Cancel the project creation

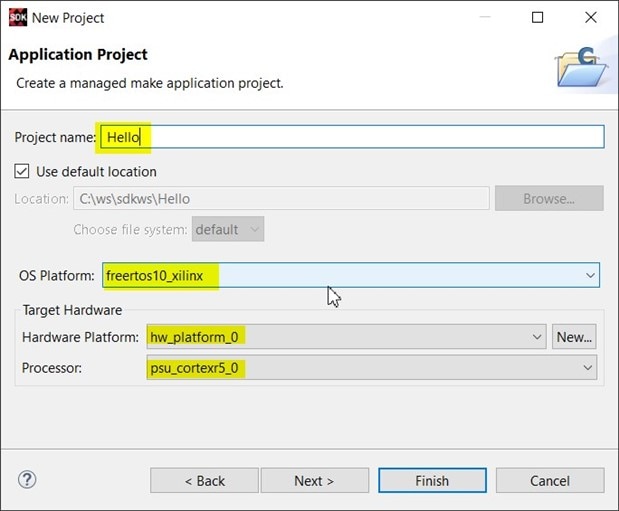click(549, 481)
